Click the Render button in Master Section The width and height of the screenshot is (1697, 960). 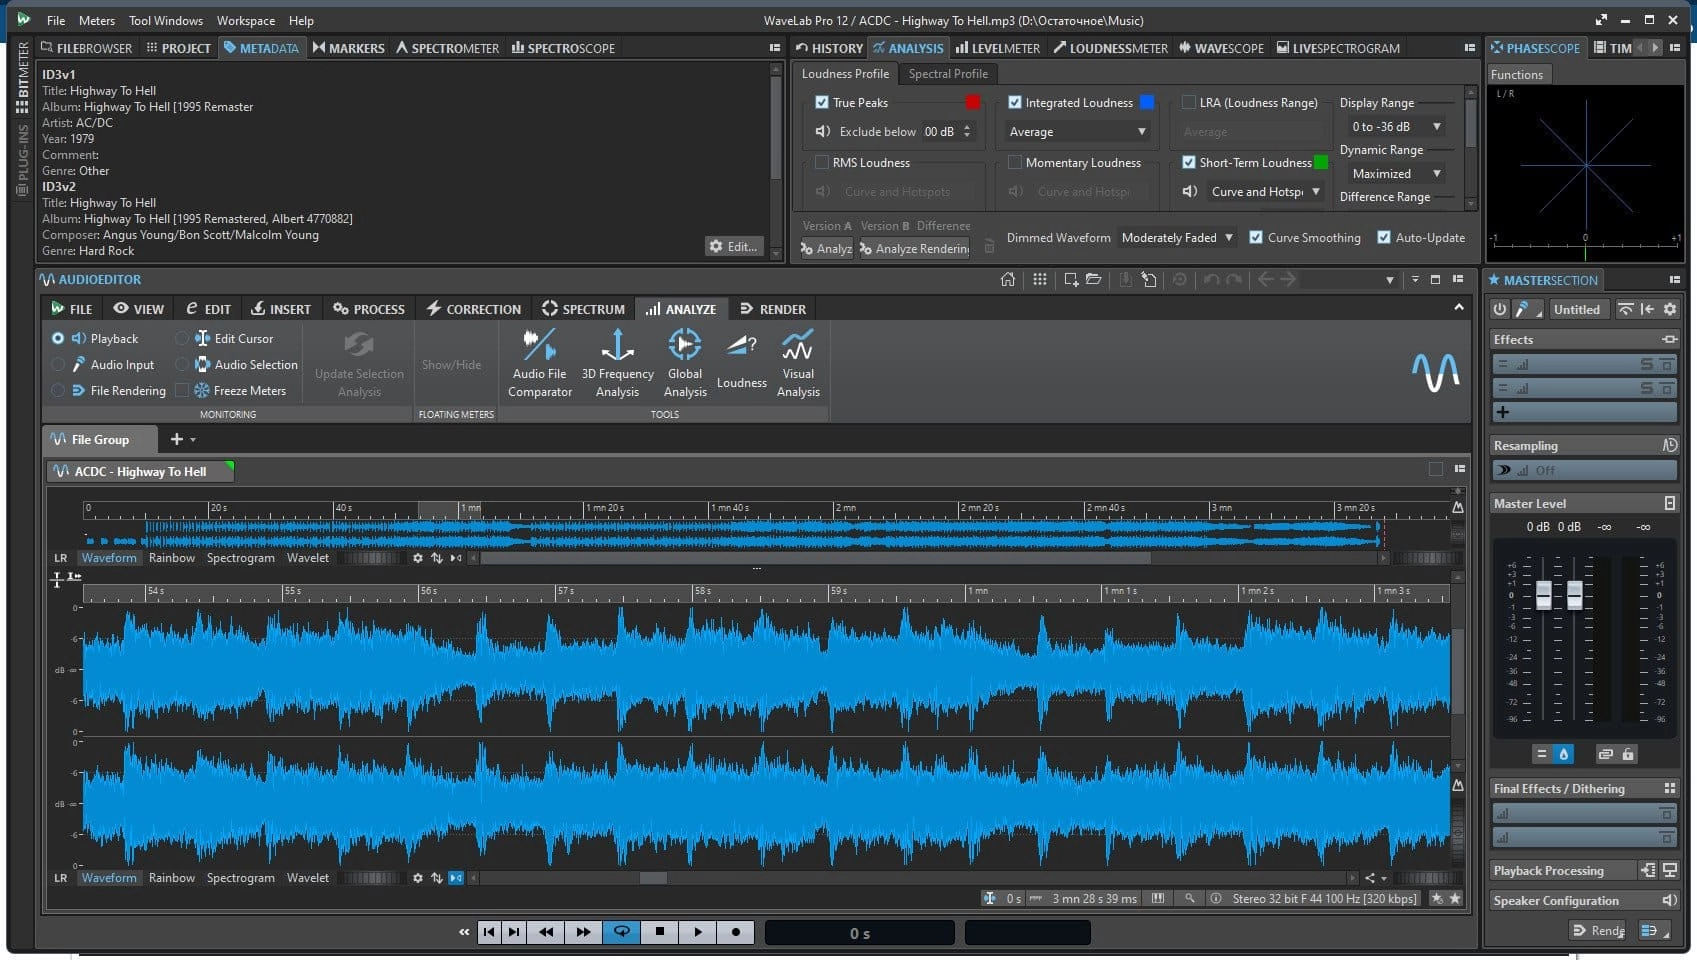[1599, 930]
